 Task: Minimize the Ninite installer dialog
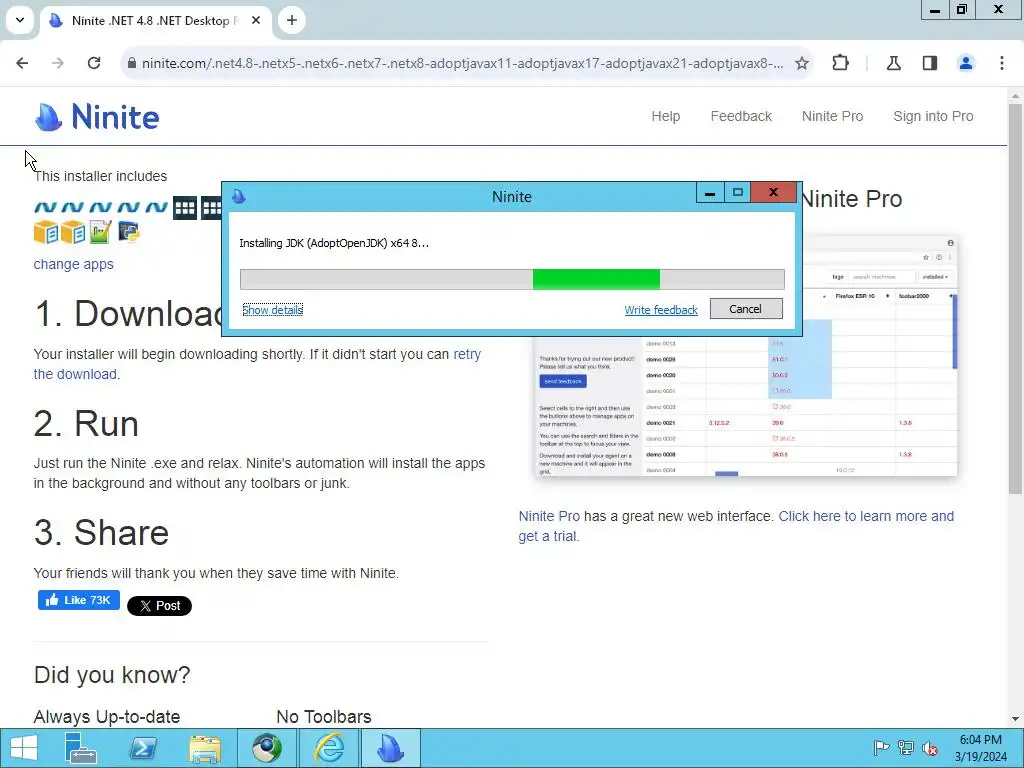[x=710, y=193]
